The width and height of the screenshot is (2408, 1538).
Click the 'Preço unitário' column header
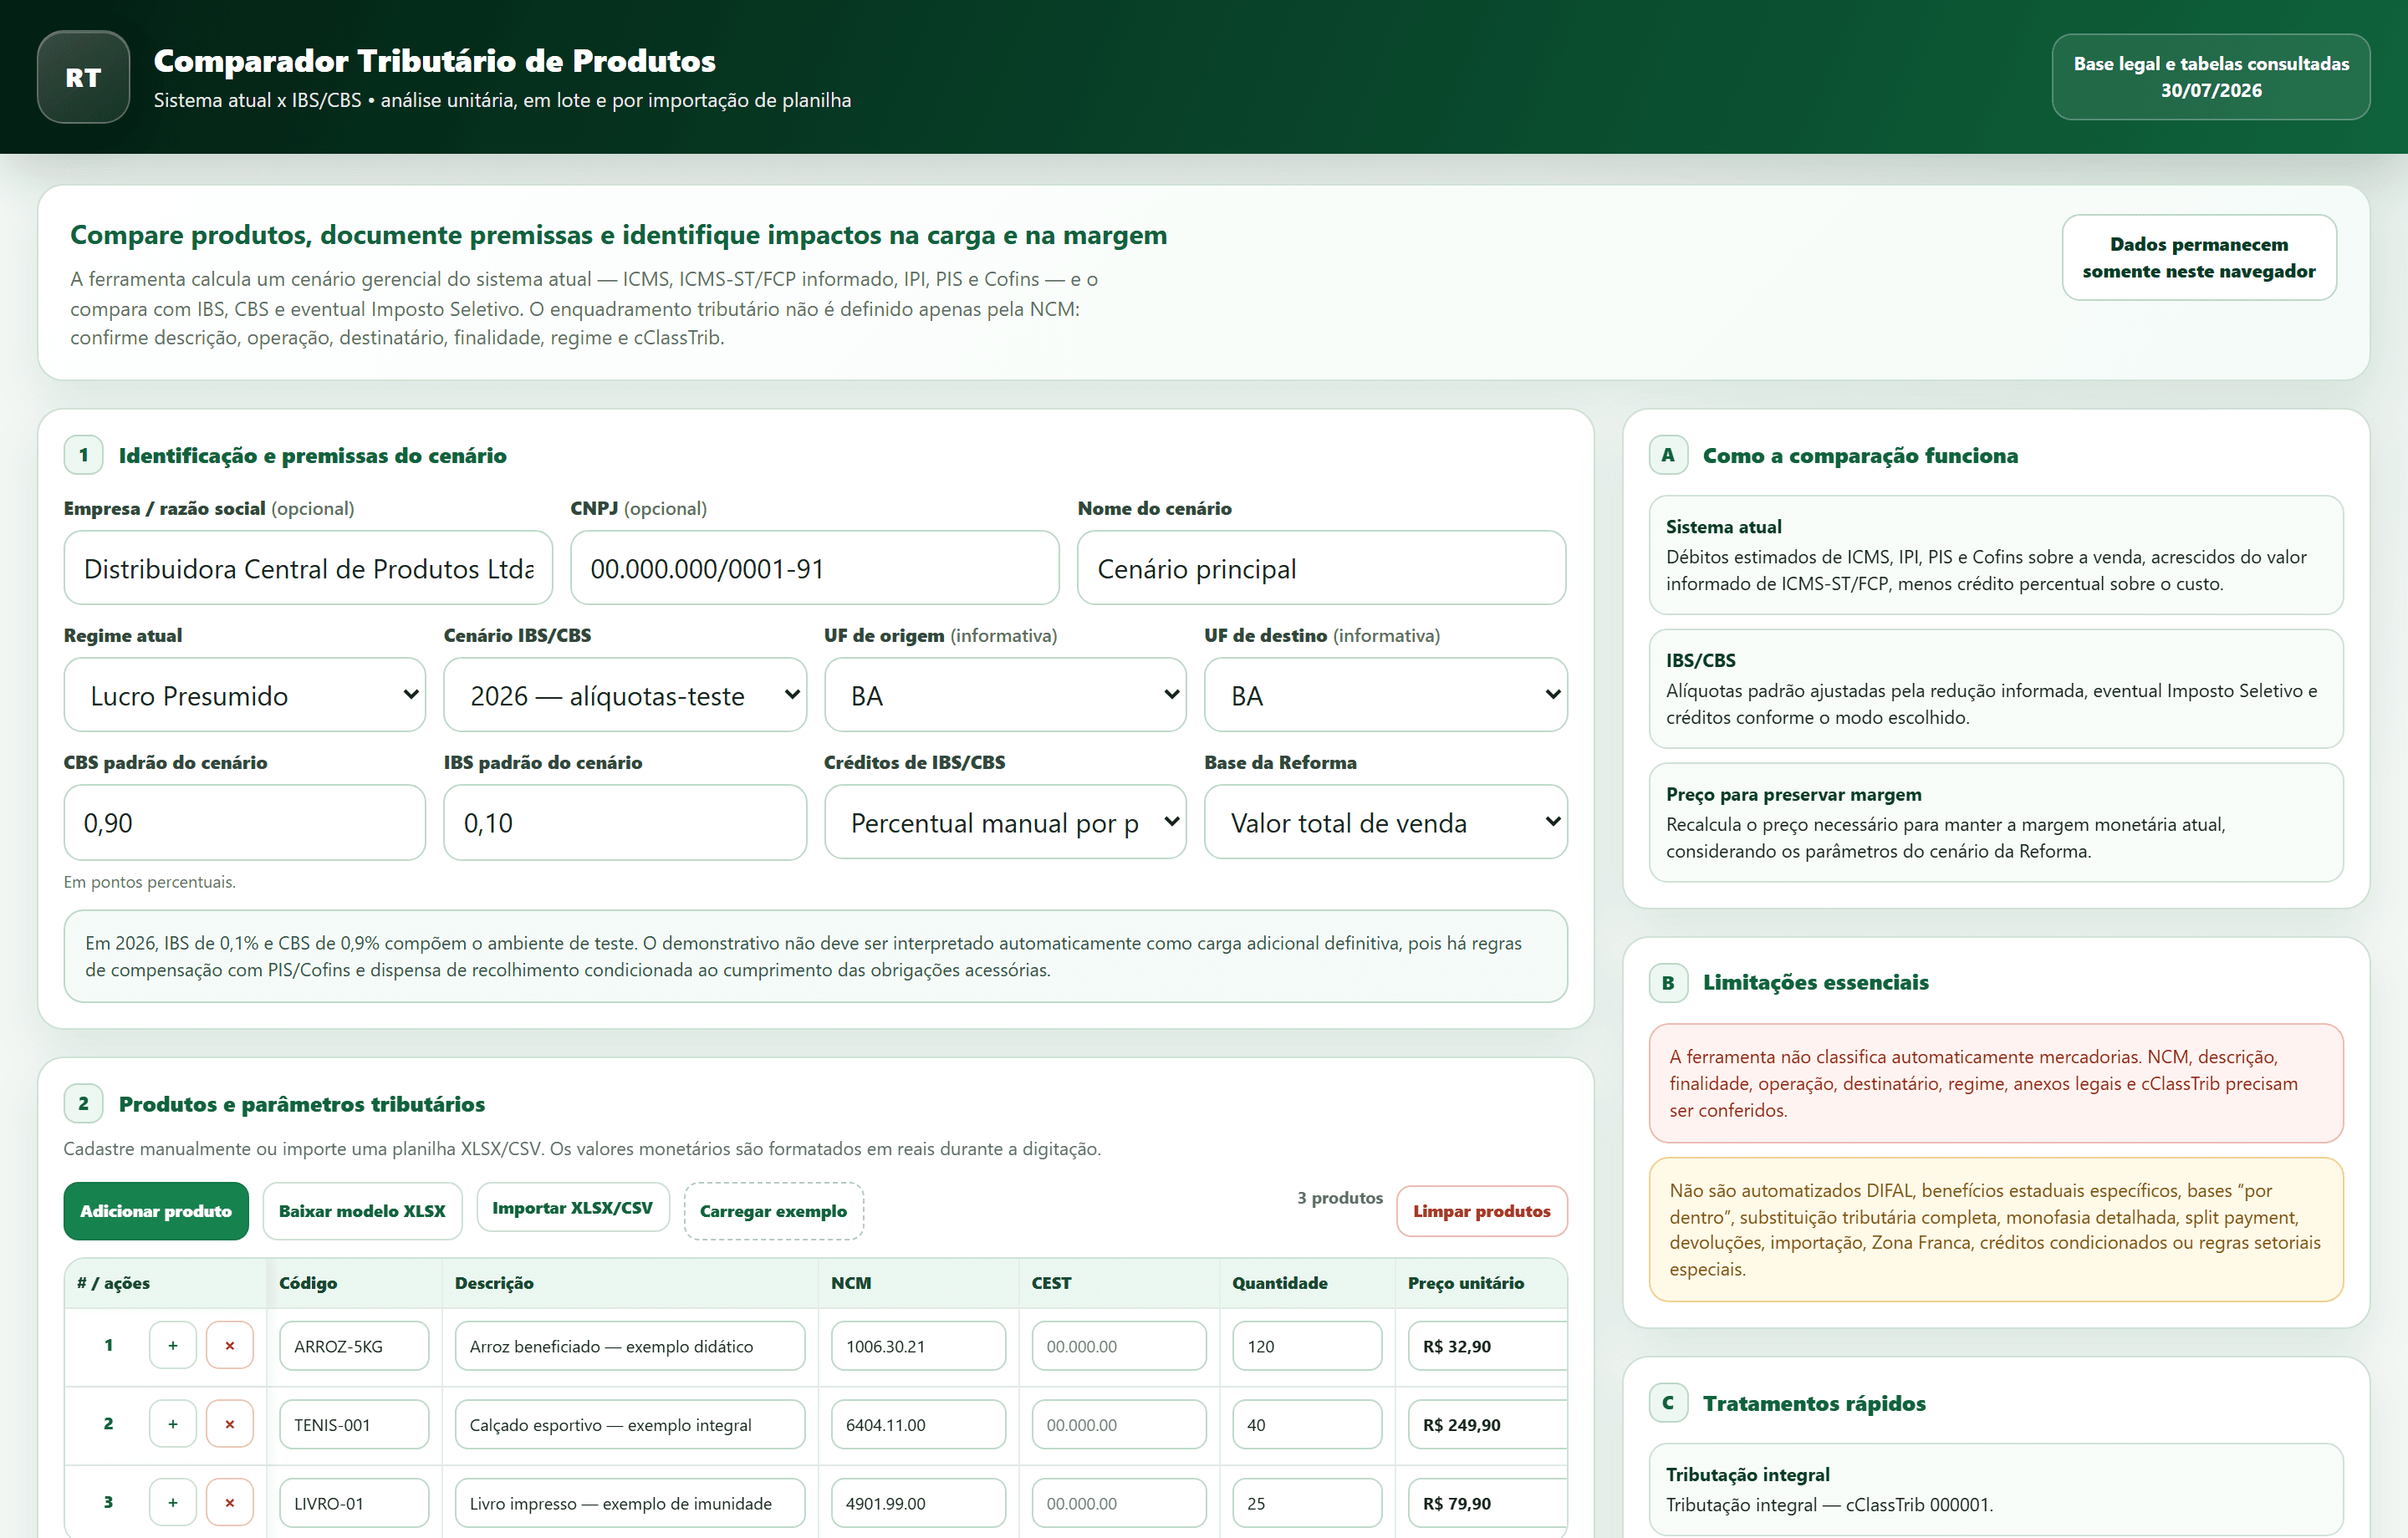point(1466,1282)
